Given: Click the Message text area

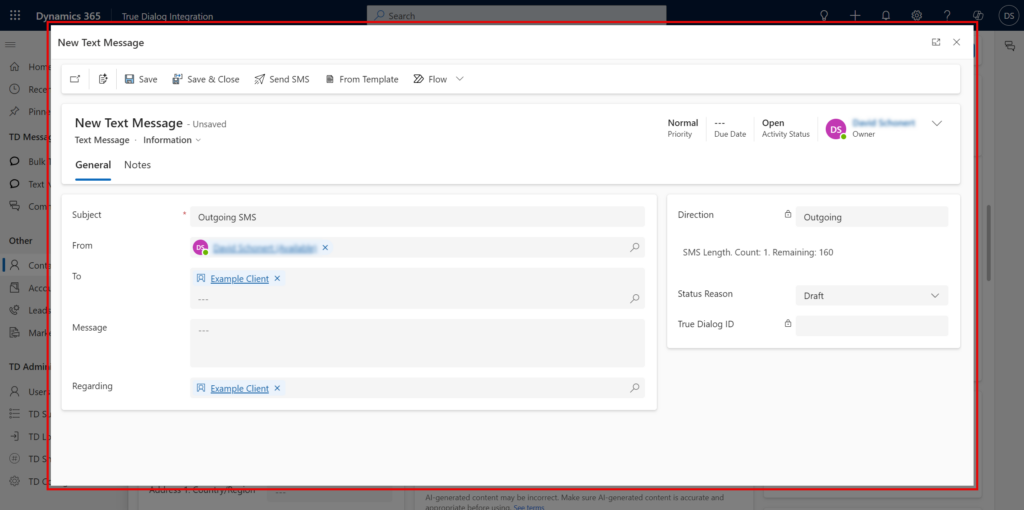Looking at the screenshot, I should point(417,343).
